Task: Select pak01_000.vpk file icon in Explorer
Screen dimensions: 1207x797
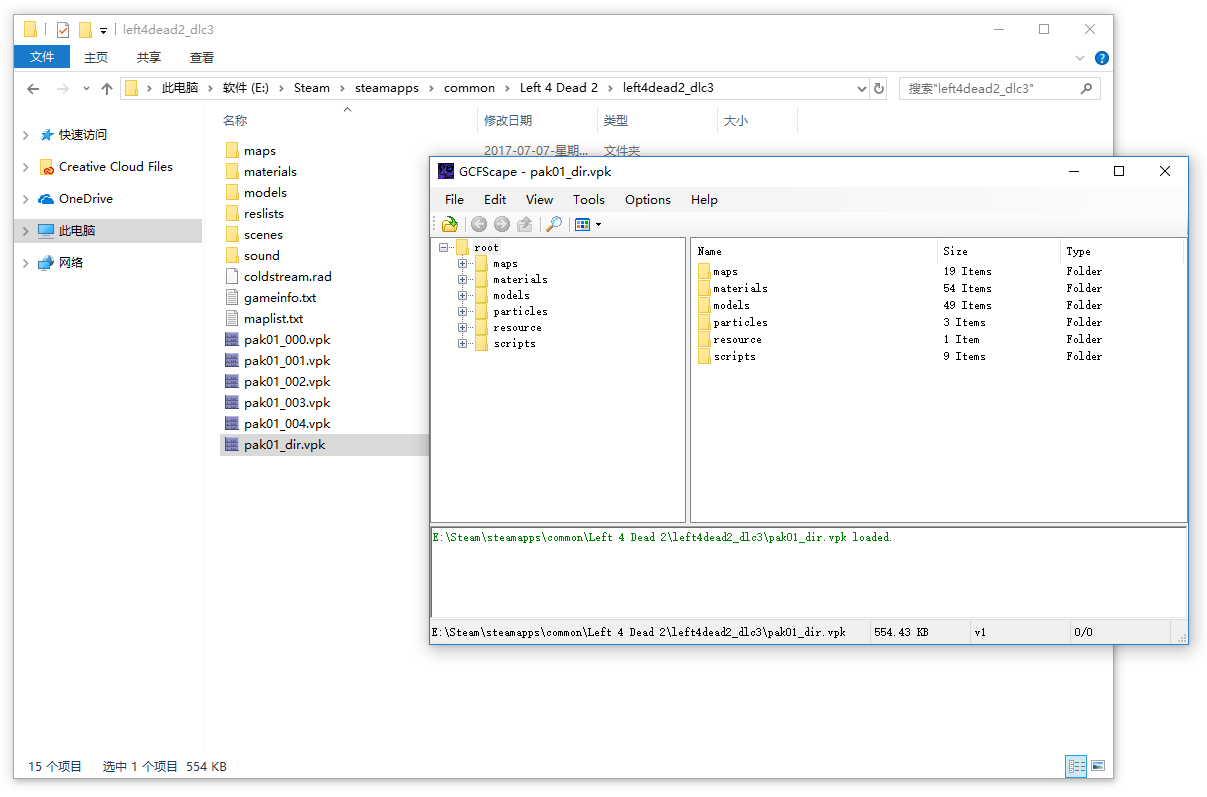Action: pyautogui.click(x=232, y=340)
